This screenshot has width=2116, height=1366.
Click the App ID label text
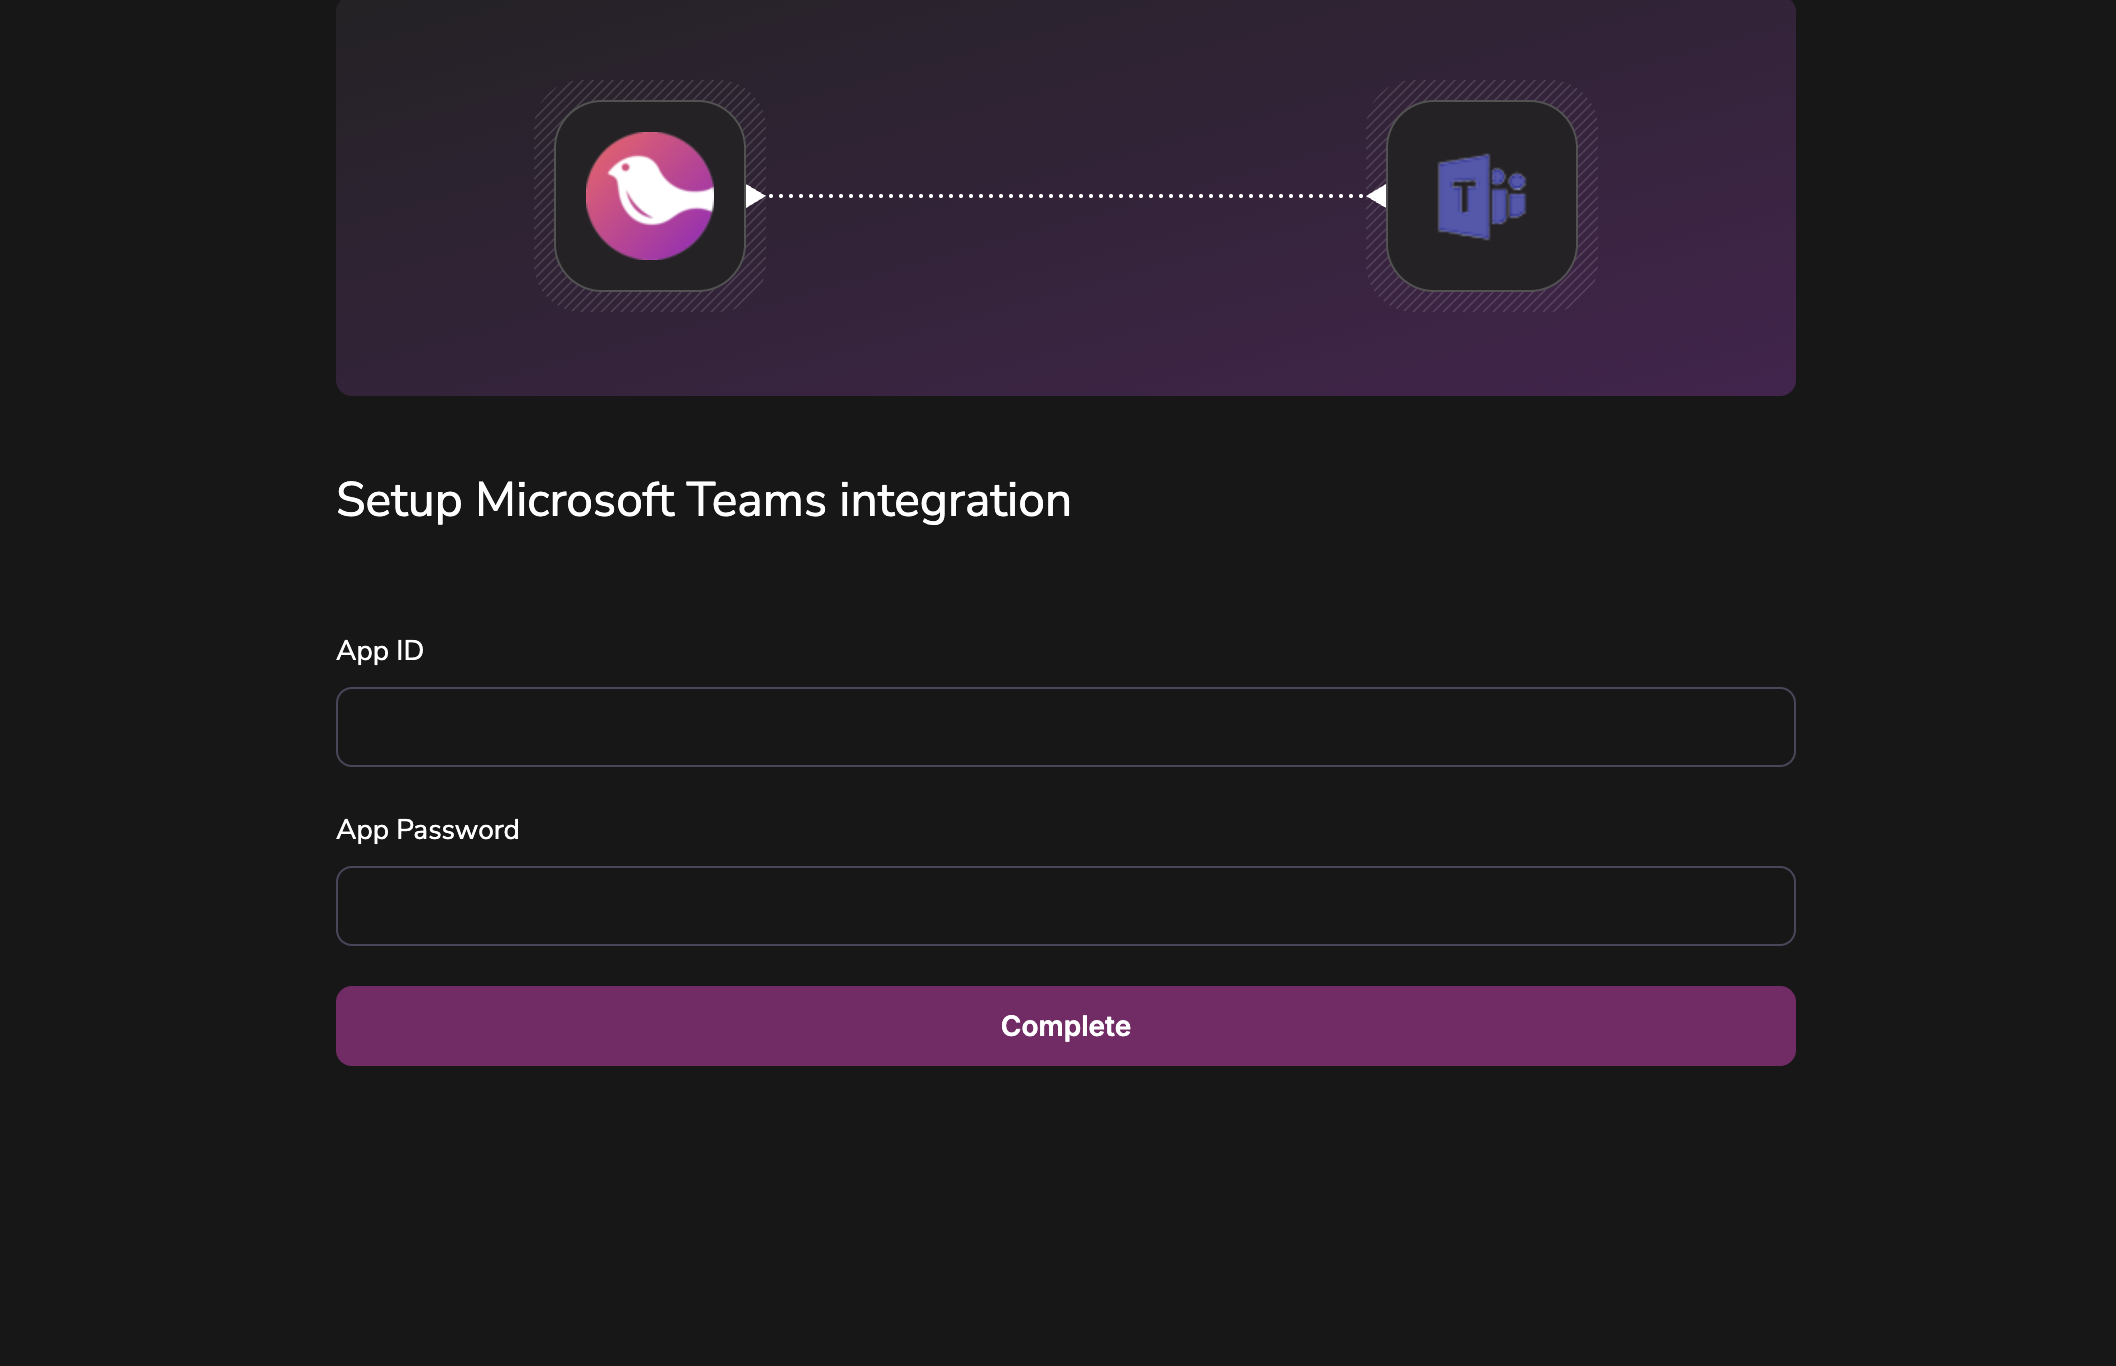380,651
